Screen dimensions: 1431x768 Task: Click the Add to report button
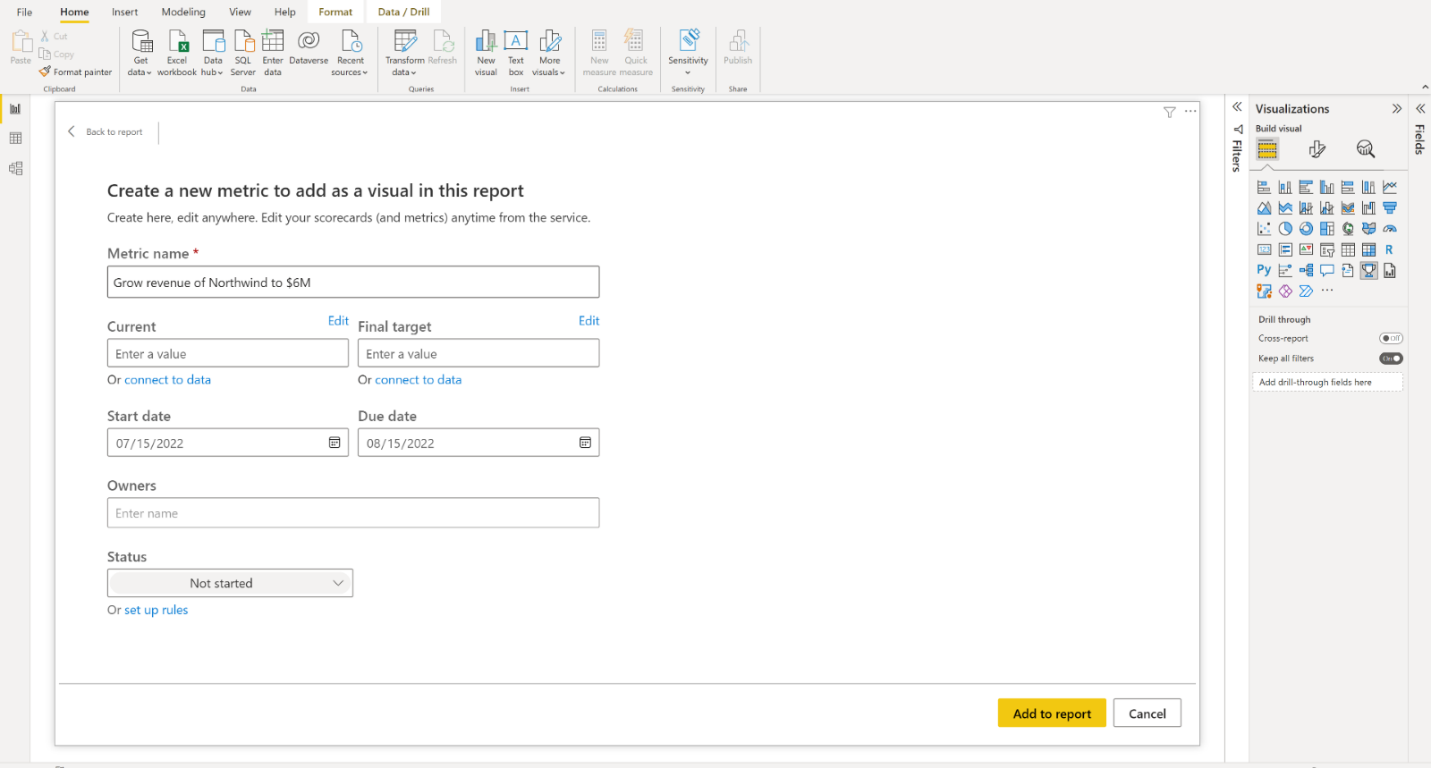[1051, 713]
